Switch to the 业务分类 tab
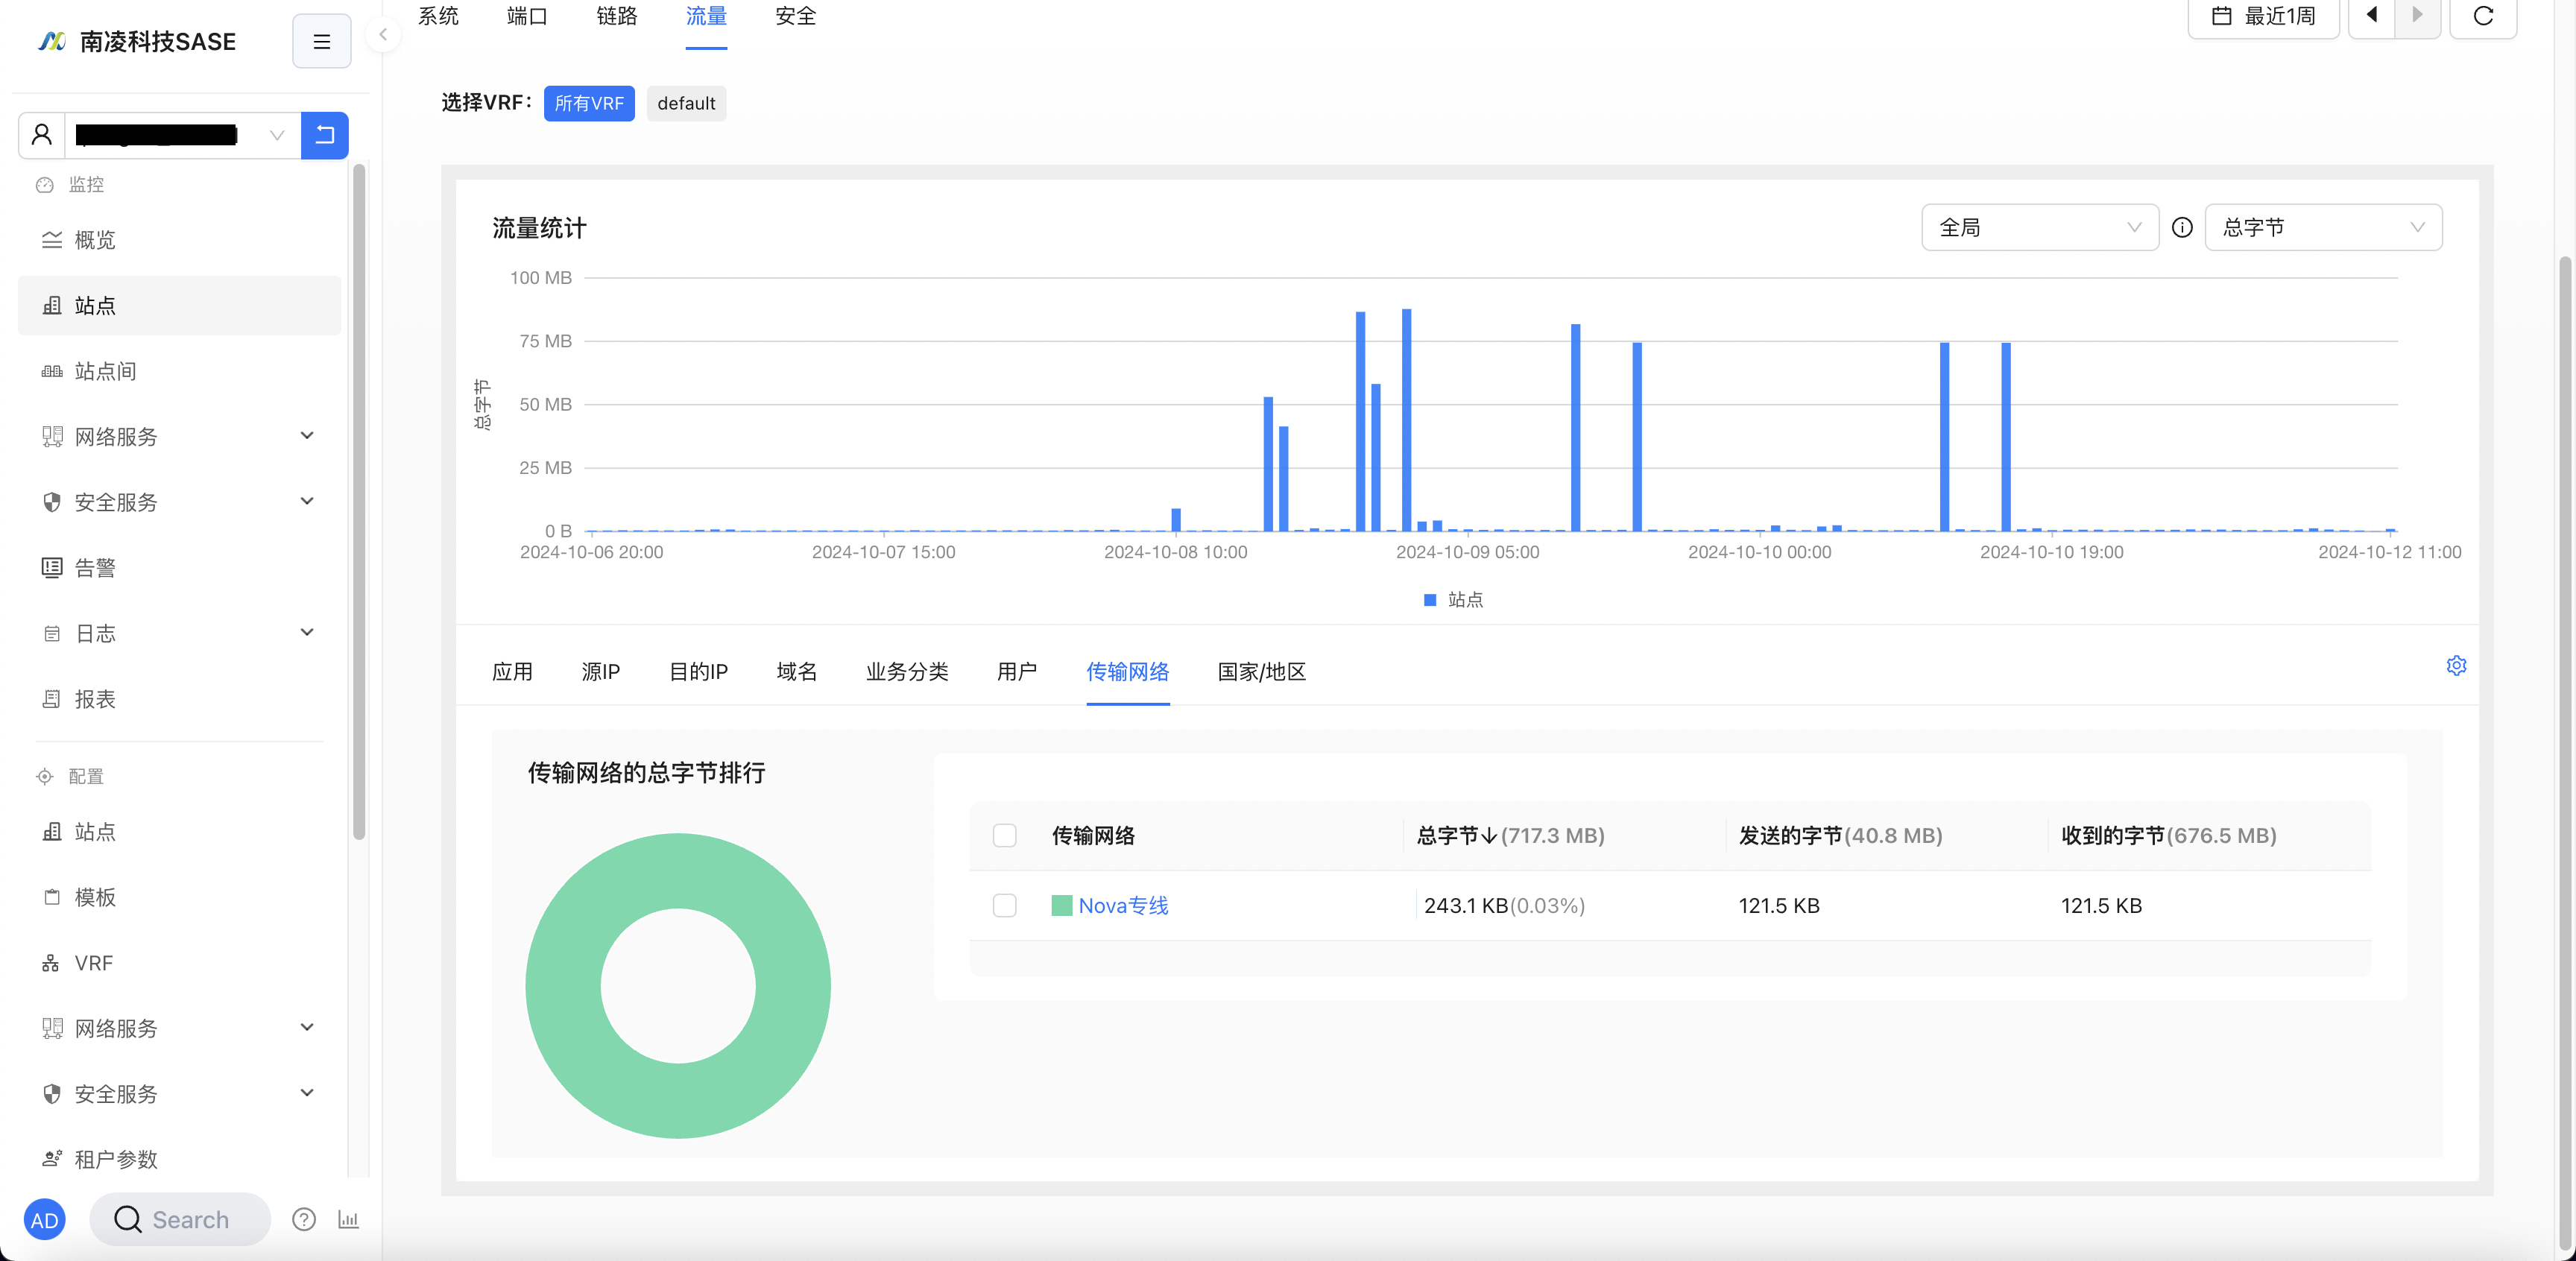Viewport: 2576px width, 1261px height. tap(907, 672)
